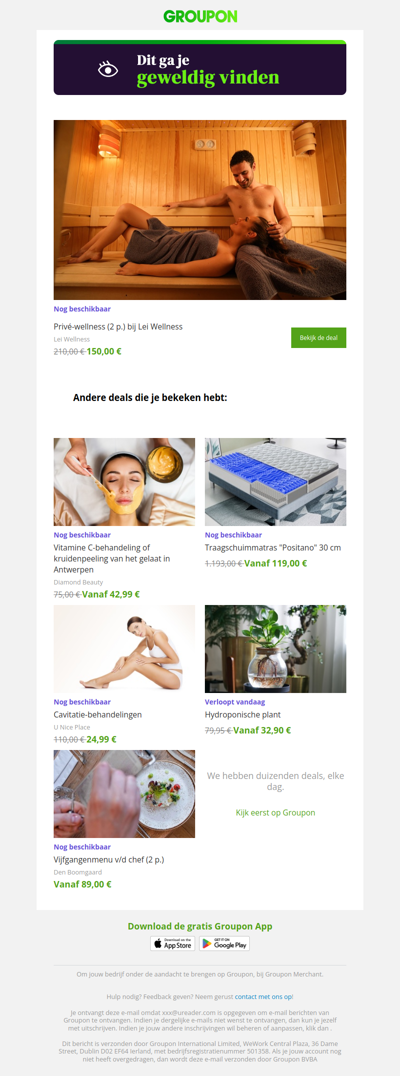Open the App Store download badge
Viewport: 400px width, 1076px height.
point(173,944)
